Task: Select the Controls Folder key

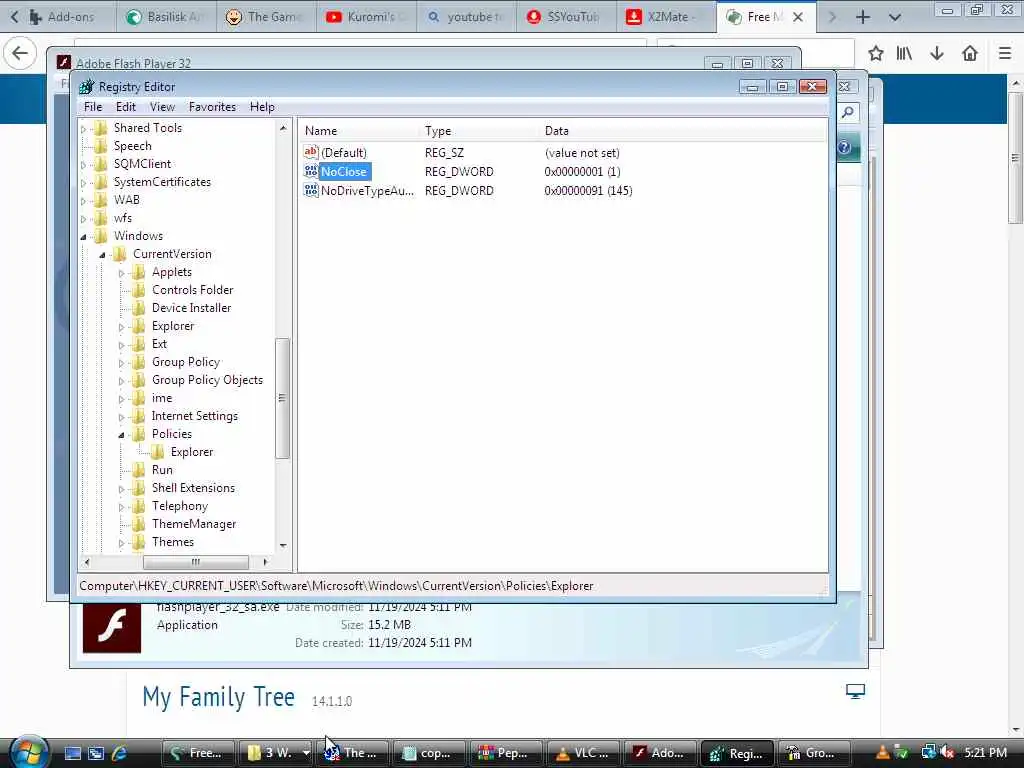Action: click(x=193, y=289)
